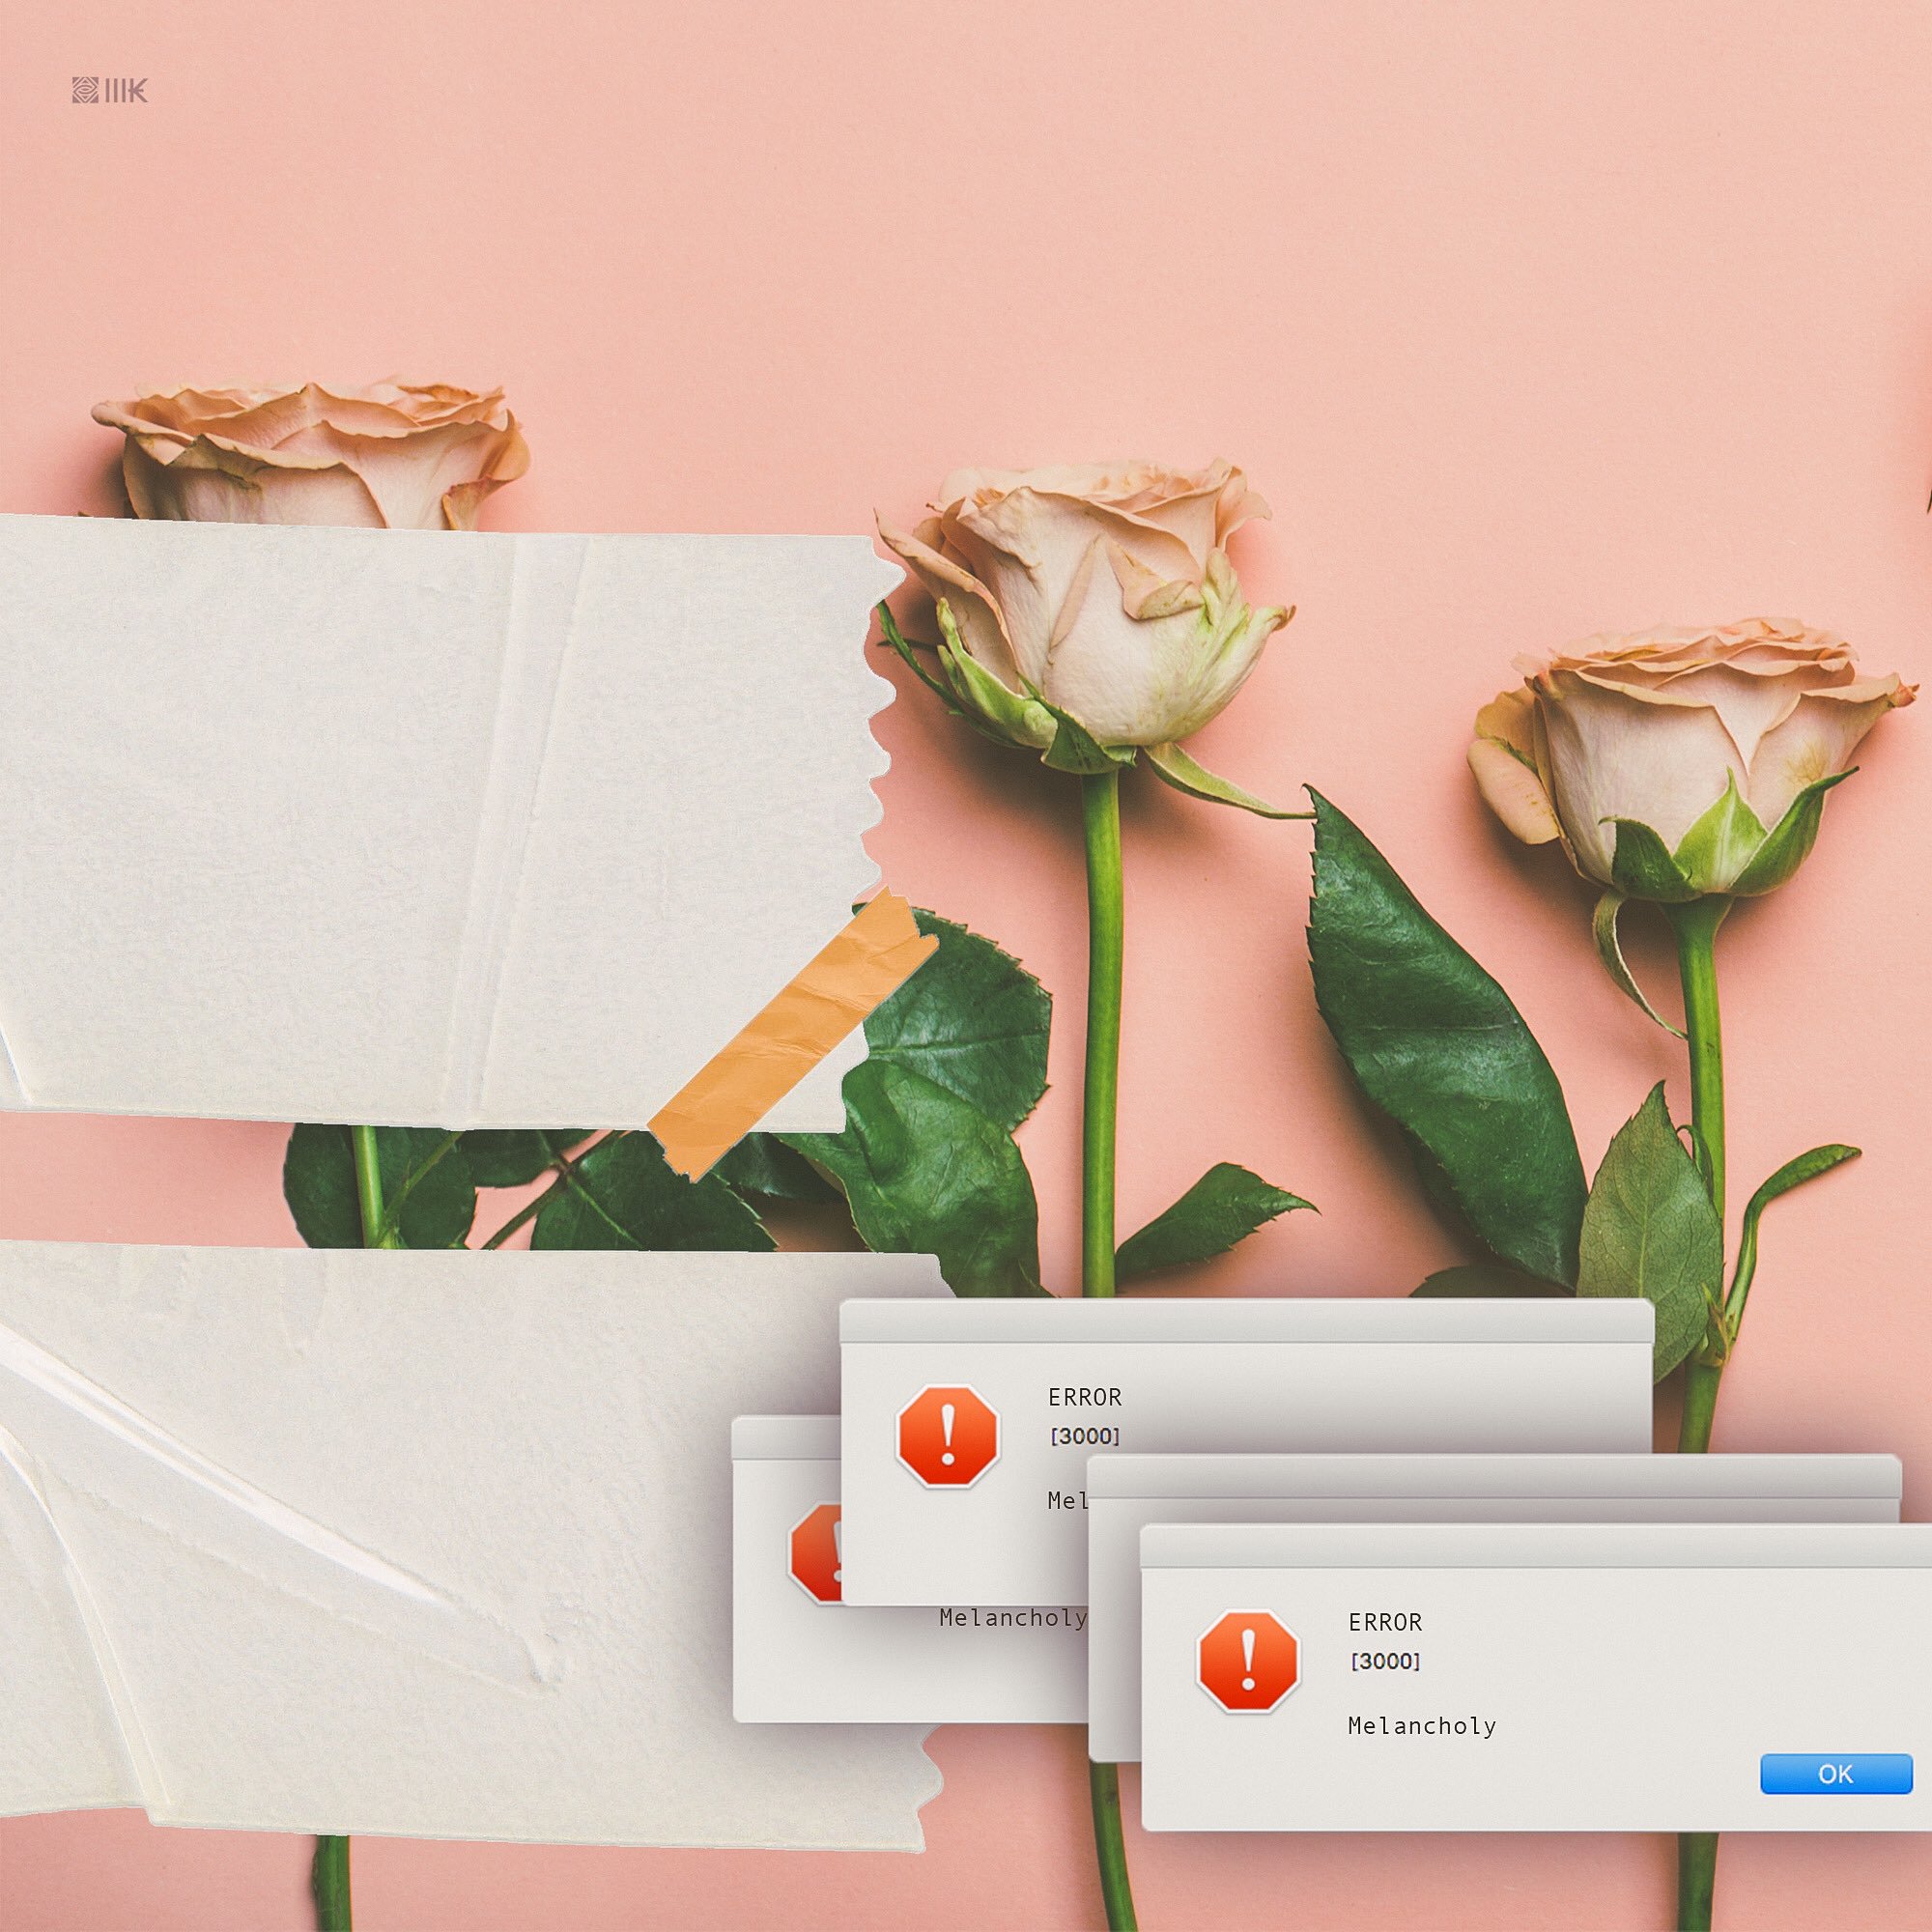
Task: Click the title bar of the dialog containing the OK button
Action: [x=1536, y=1545]
